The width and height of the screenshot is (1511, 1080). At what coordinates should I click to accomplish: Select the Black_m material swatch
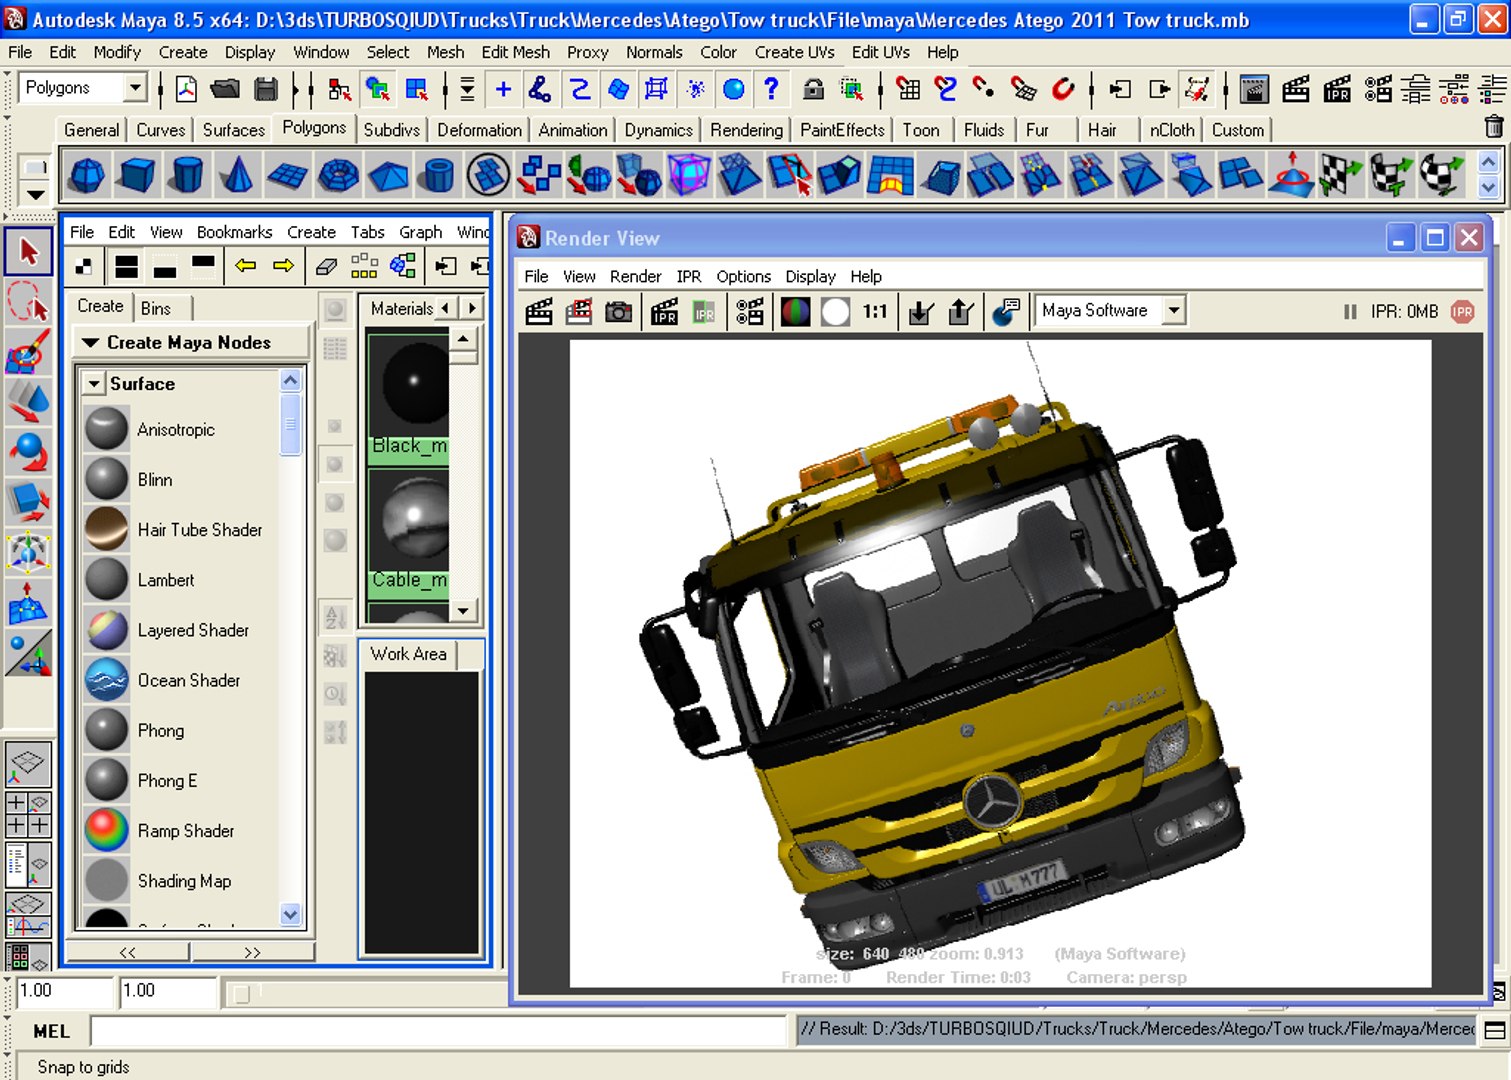click(409, 398)
